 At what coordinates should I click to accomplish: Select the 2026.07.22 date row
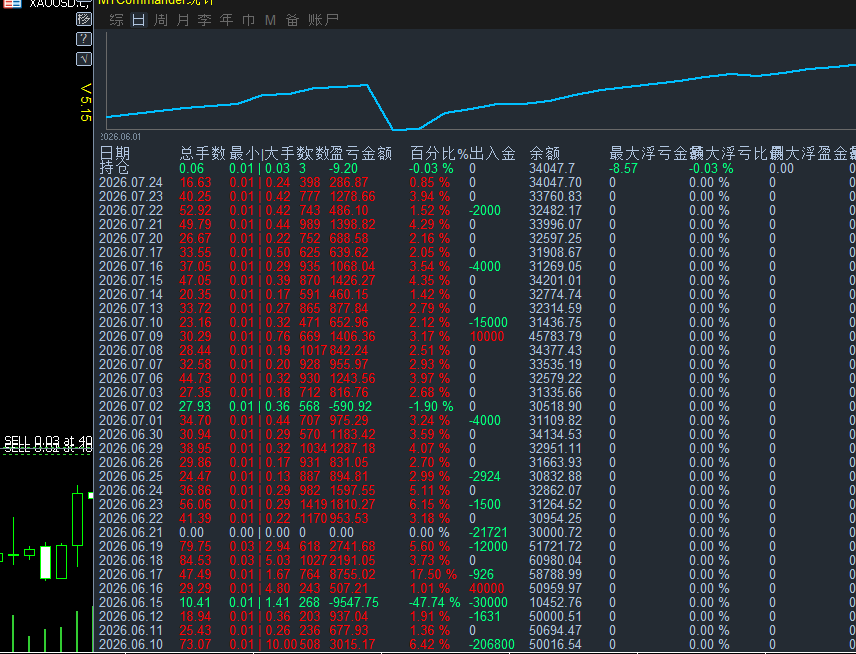pos(131,210)
